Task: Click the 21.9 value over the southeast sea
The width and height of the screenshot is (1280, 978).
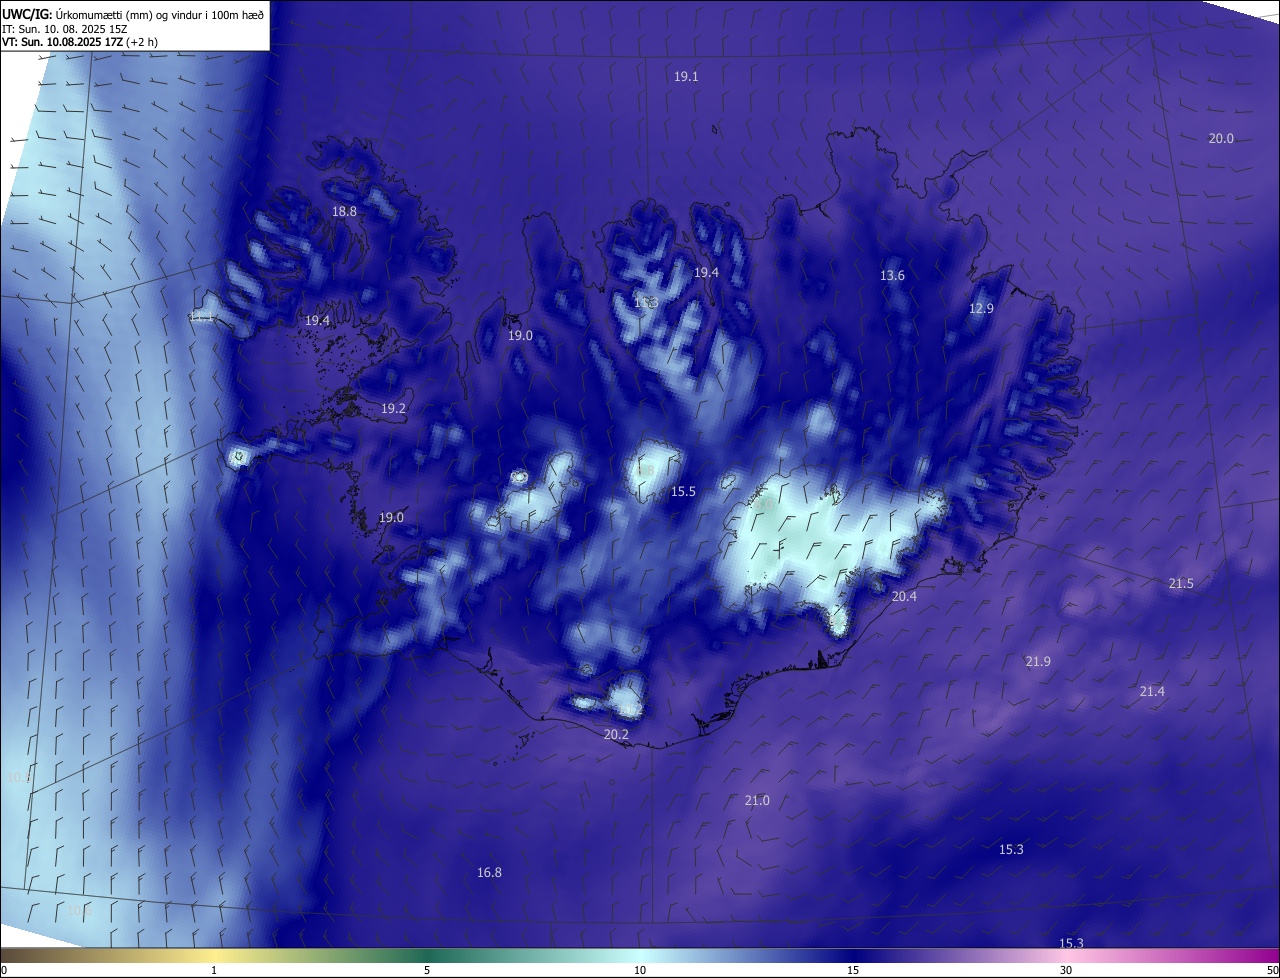Action: (x=1038, y=662)
